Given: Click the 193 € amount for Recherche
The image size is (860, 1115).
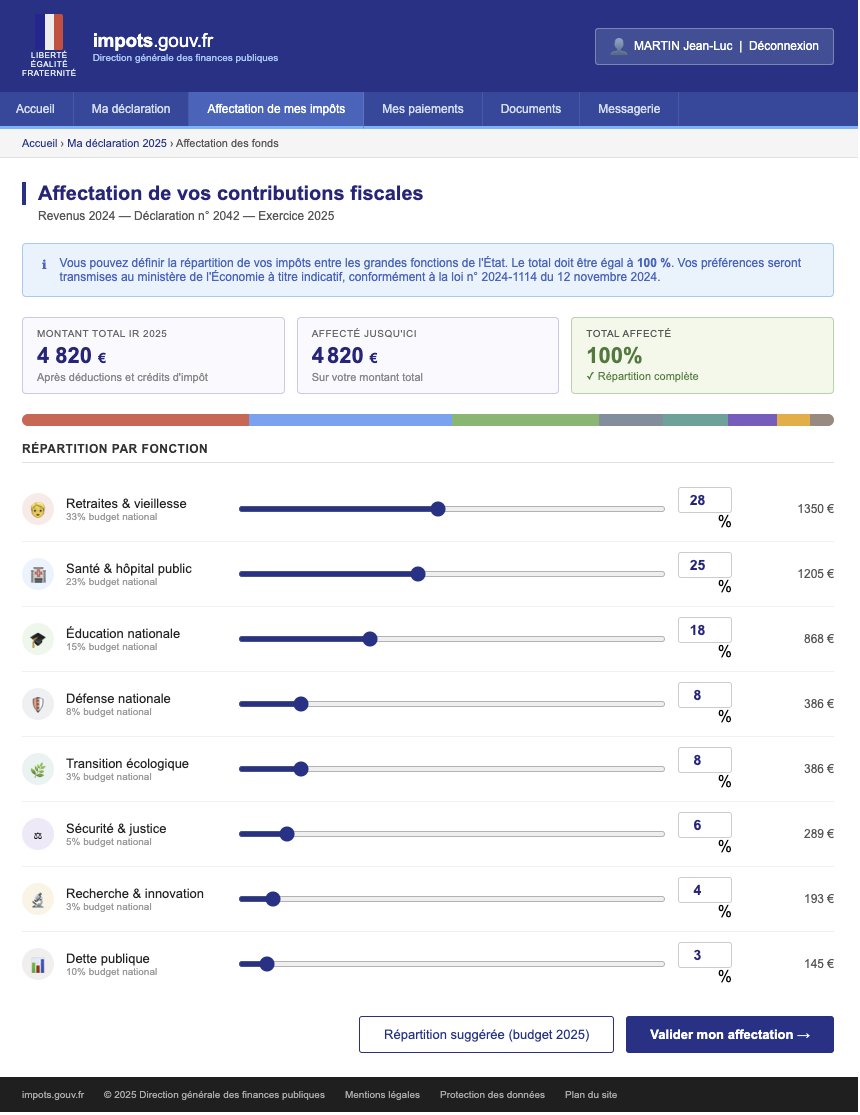Looking at the screenshot, I should [819, 900].
